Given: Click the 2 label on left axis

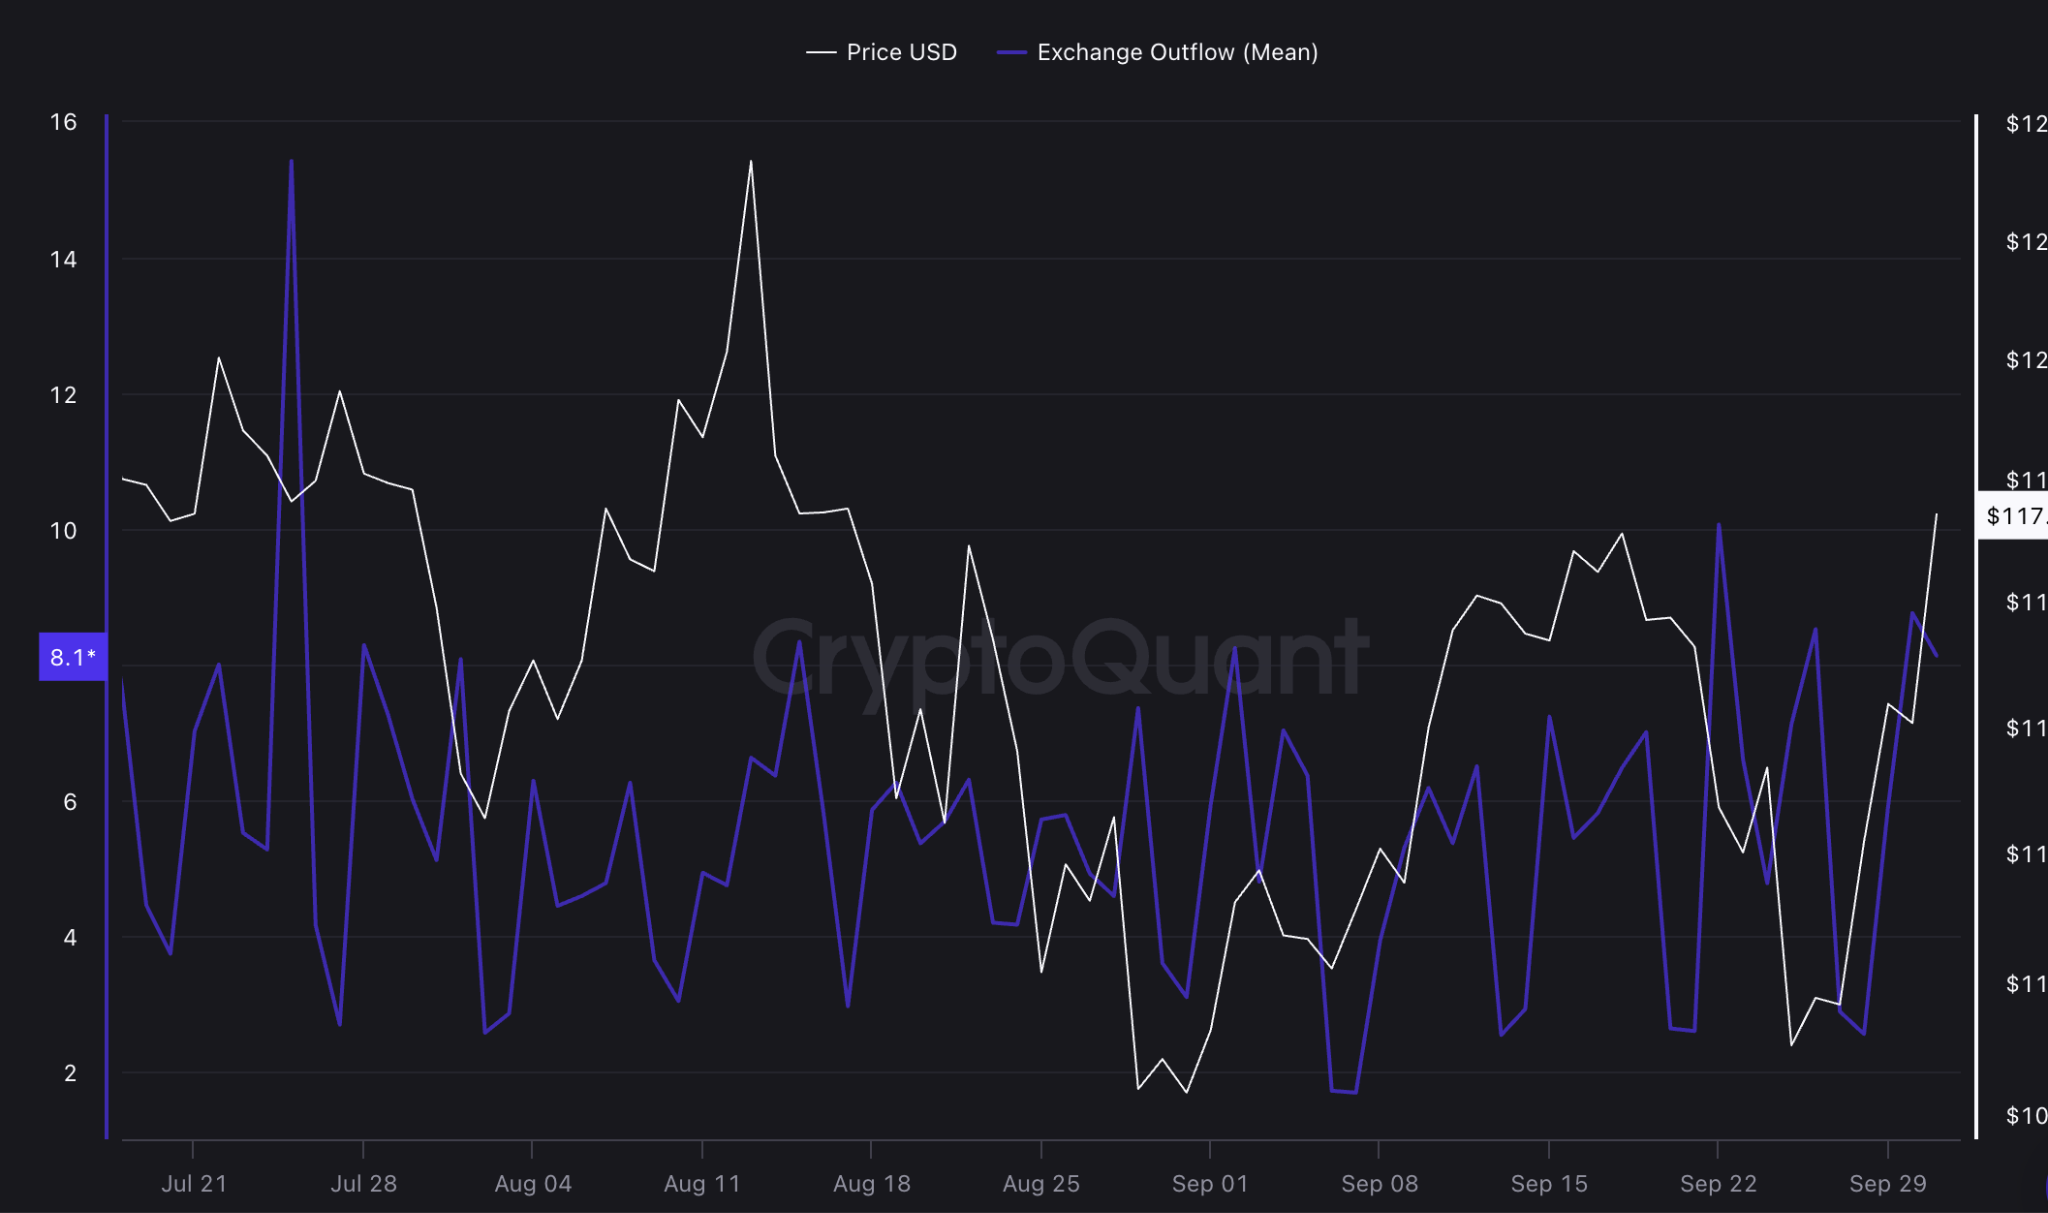Looking at the screenshot, I should (x=70, y=1073).
